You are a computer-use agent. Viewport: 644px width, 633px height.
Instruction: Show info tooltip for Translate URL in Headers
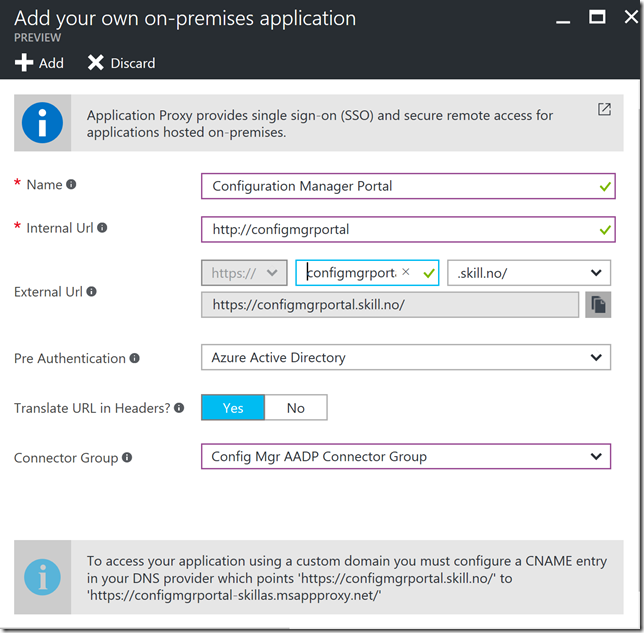(179, 408)
